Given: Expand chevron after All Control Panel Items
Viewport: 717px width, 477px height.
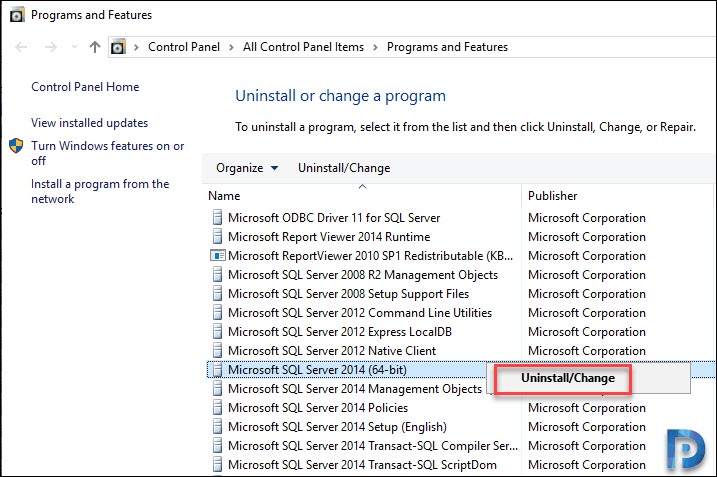Looking at the screenshot, I should [375, 47].
